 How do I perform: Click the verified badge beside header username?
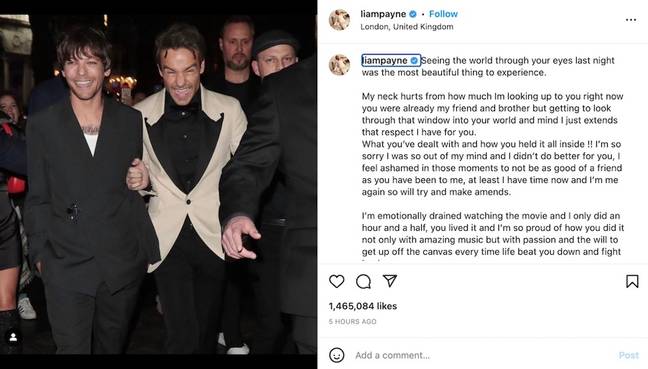413,14
